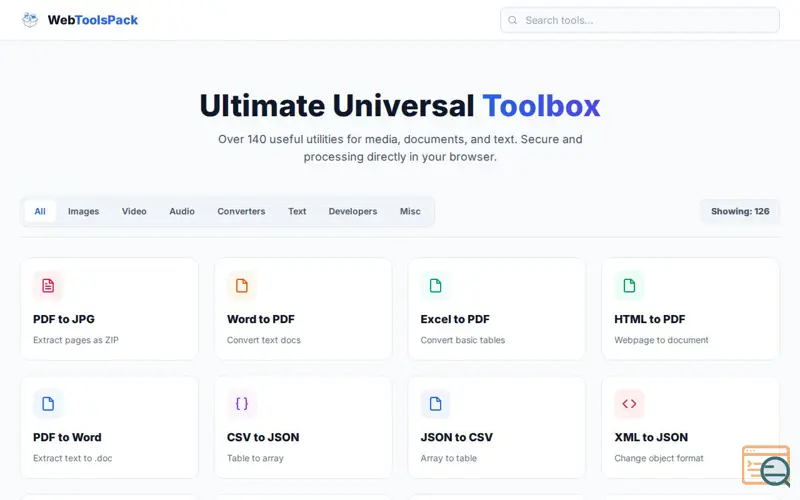Switch to the Audio category tab
The height and width of the screenshot is (500, 800).
pos(182,211)
